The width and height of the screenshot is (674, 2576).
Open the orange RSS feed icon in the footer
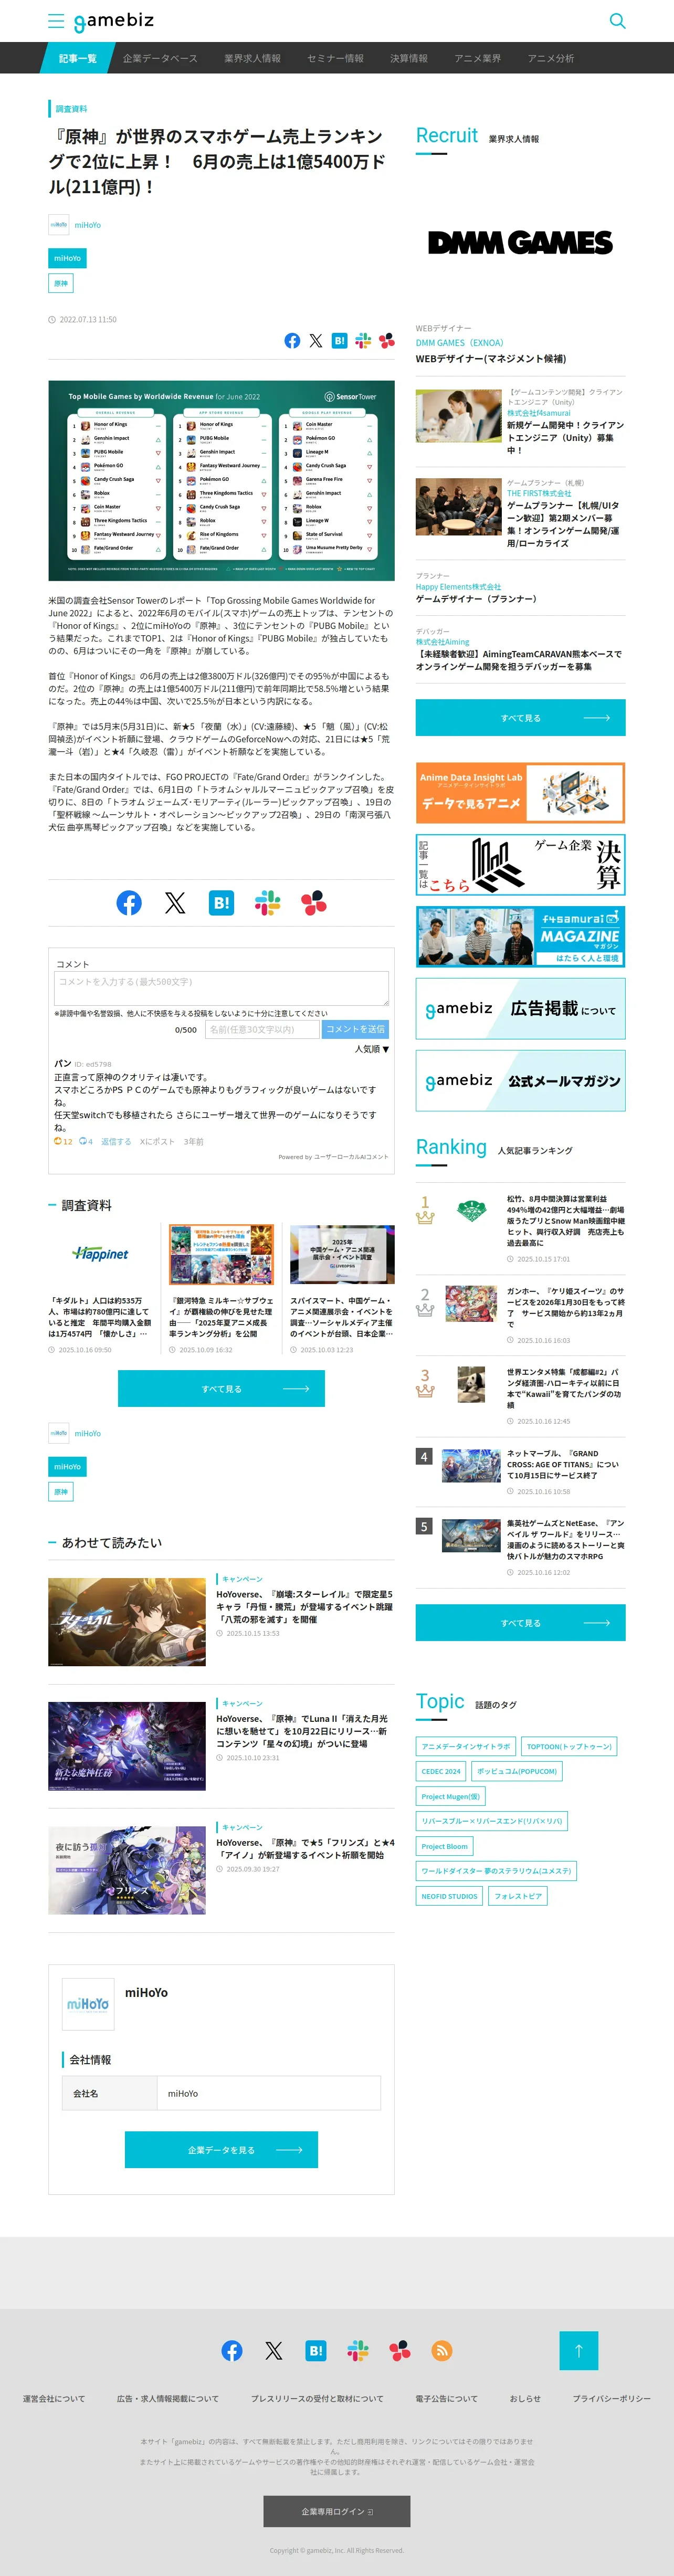pyautogui.click(x=442, y=2350)
